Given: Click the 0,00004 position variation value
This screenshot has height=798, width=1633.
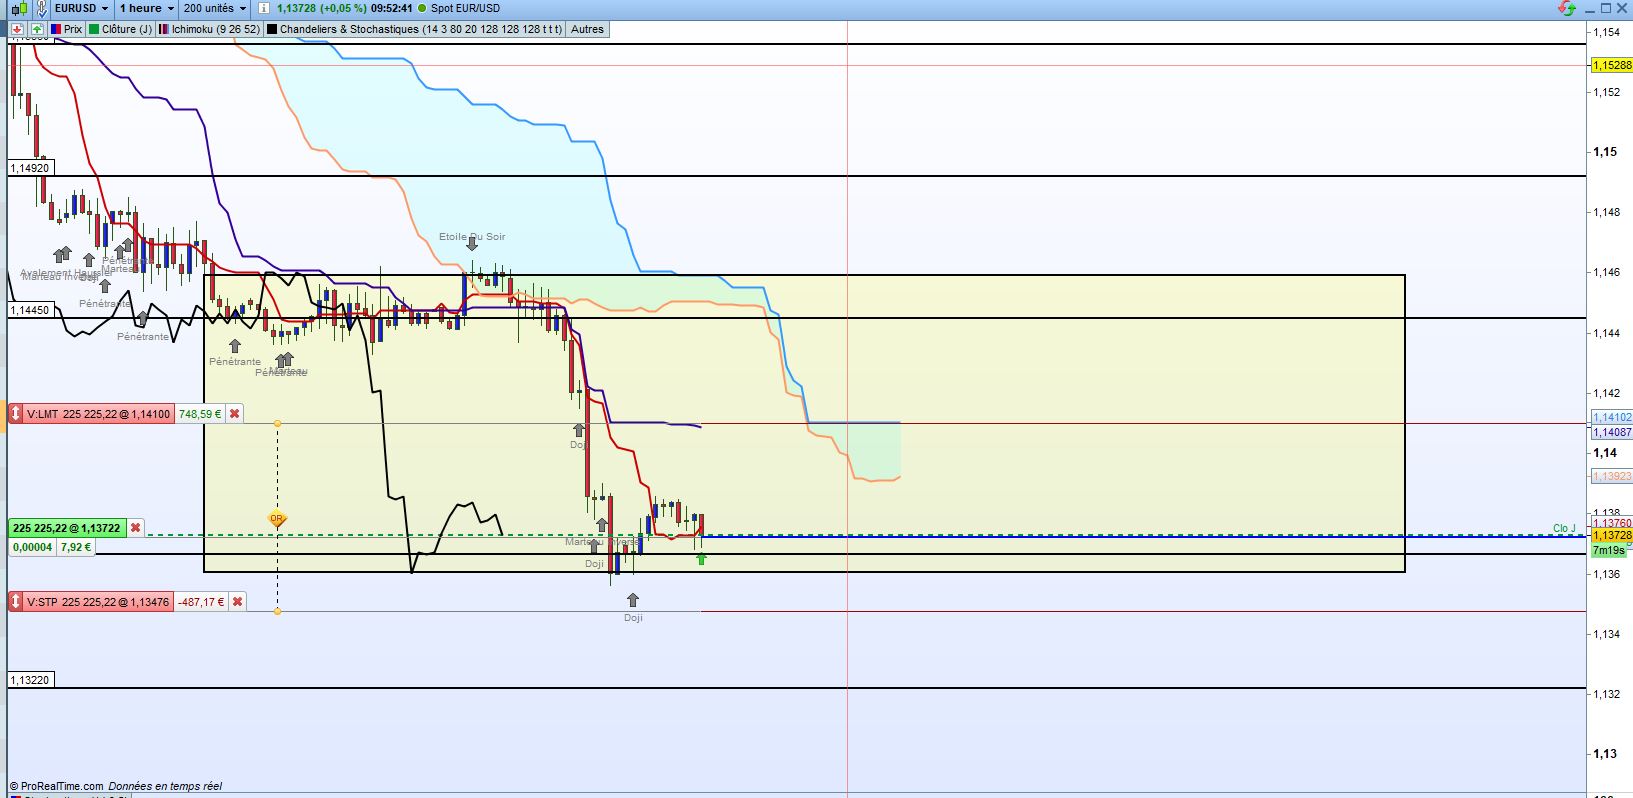Looking at the screenshot, I should [x=33, y=547].
